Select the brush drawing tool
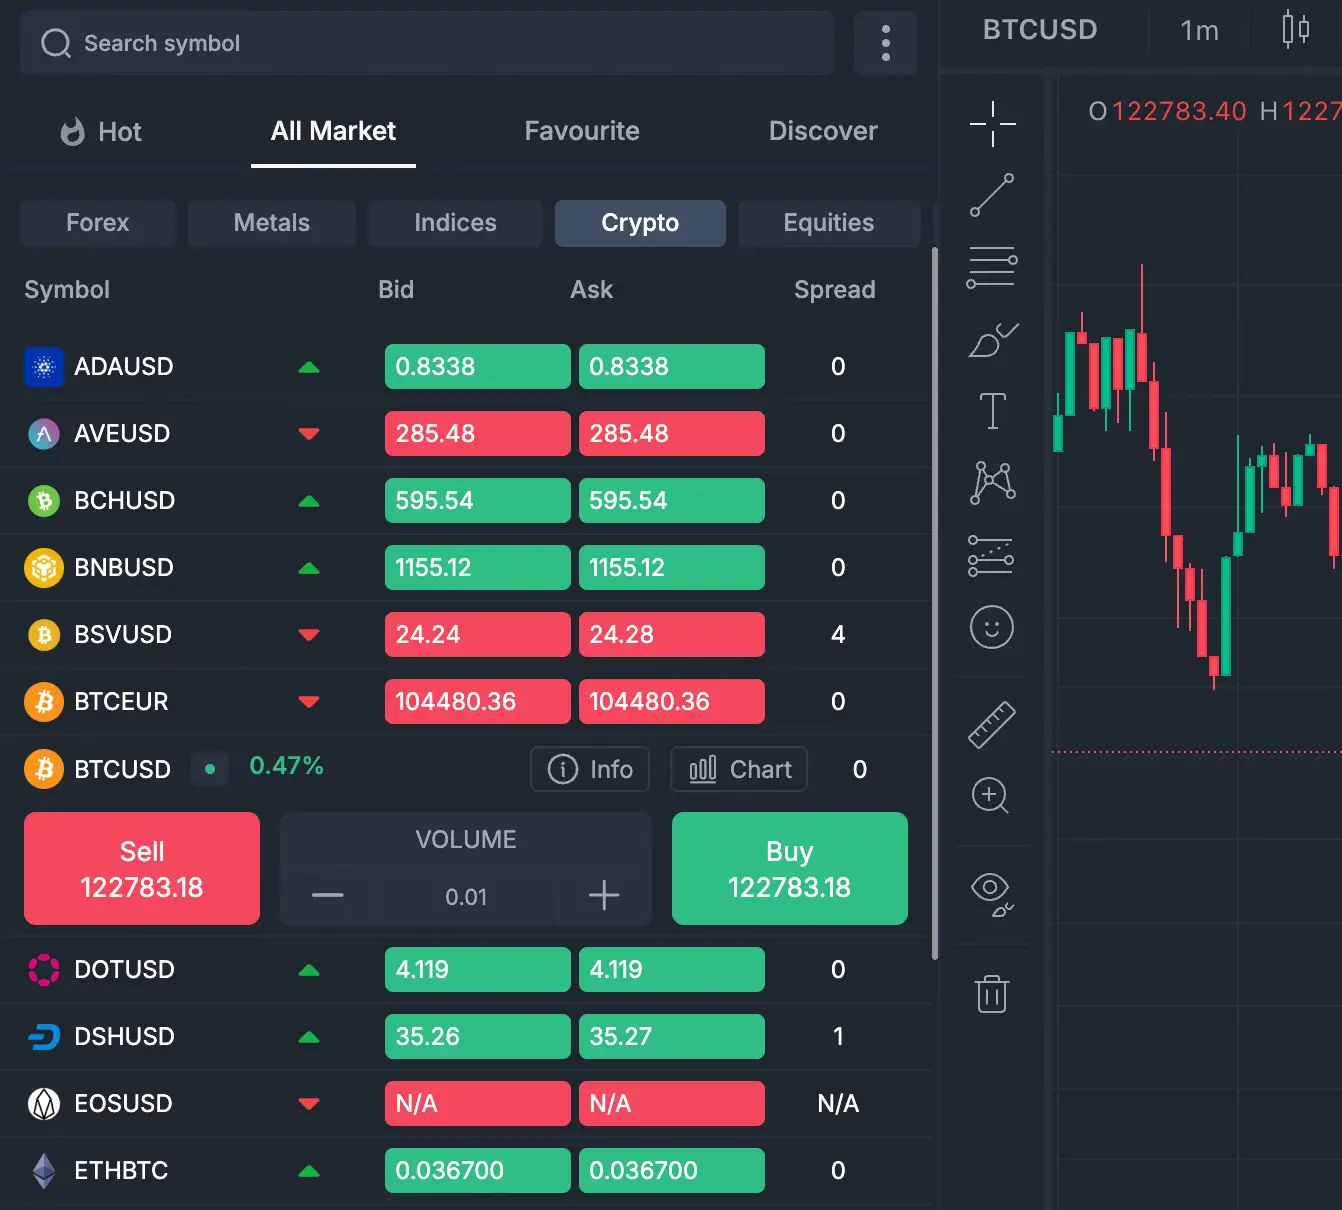Image resolution: width=1342 pixels, height=1210 pixels. tap(992, 340)
